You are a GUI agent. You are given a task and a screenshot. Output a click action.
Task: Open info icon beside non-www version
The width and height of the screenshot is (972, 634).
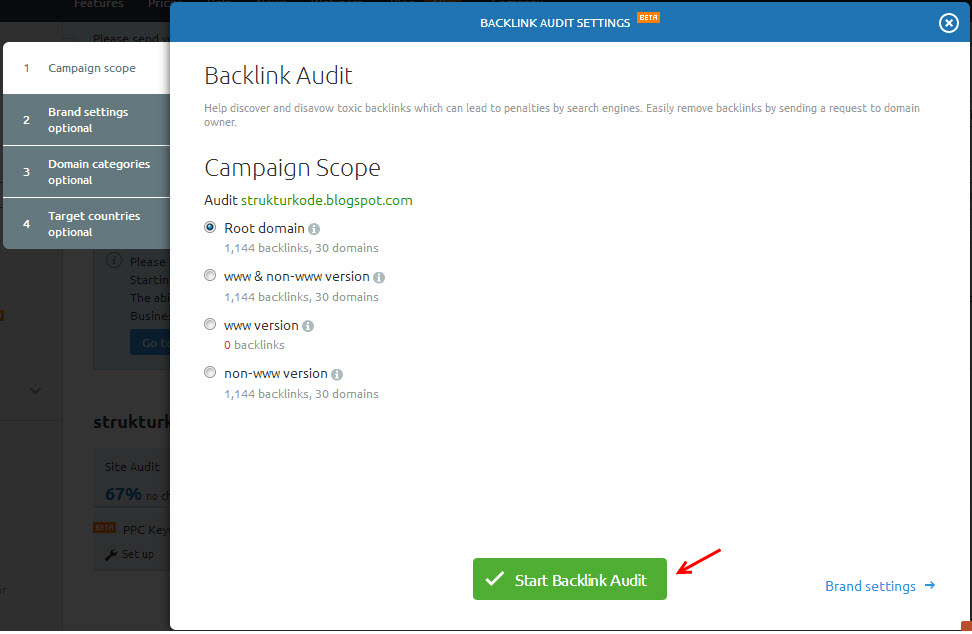(x=337, y=374)
